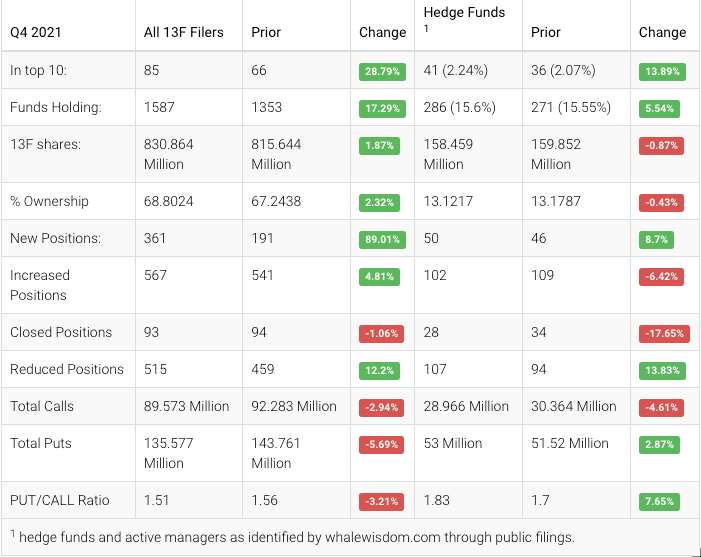Viewport: 701px width, 557px height.
Task: Select the PUT/CALL Ratio row label
Action: pos(59,500)
